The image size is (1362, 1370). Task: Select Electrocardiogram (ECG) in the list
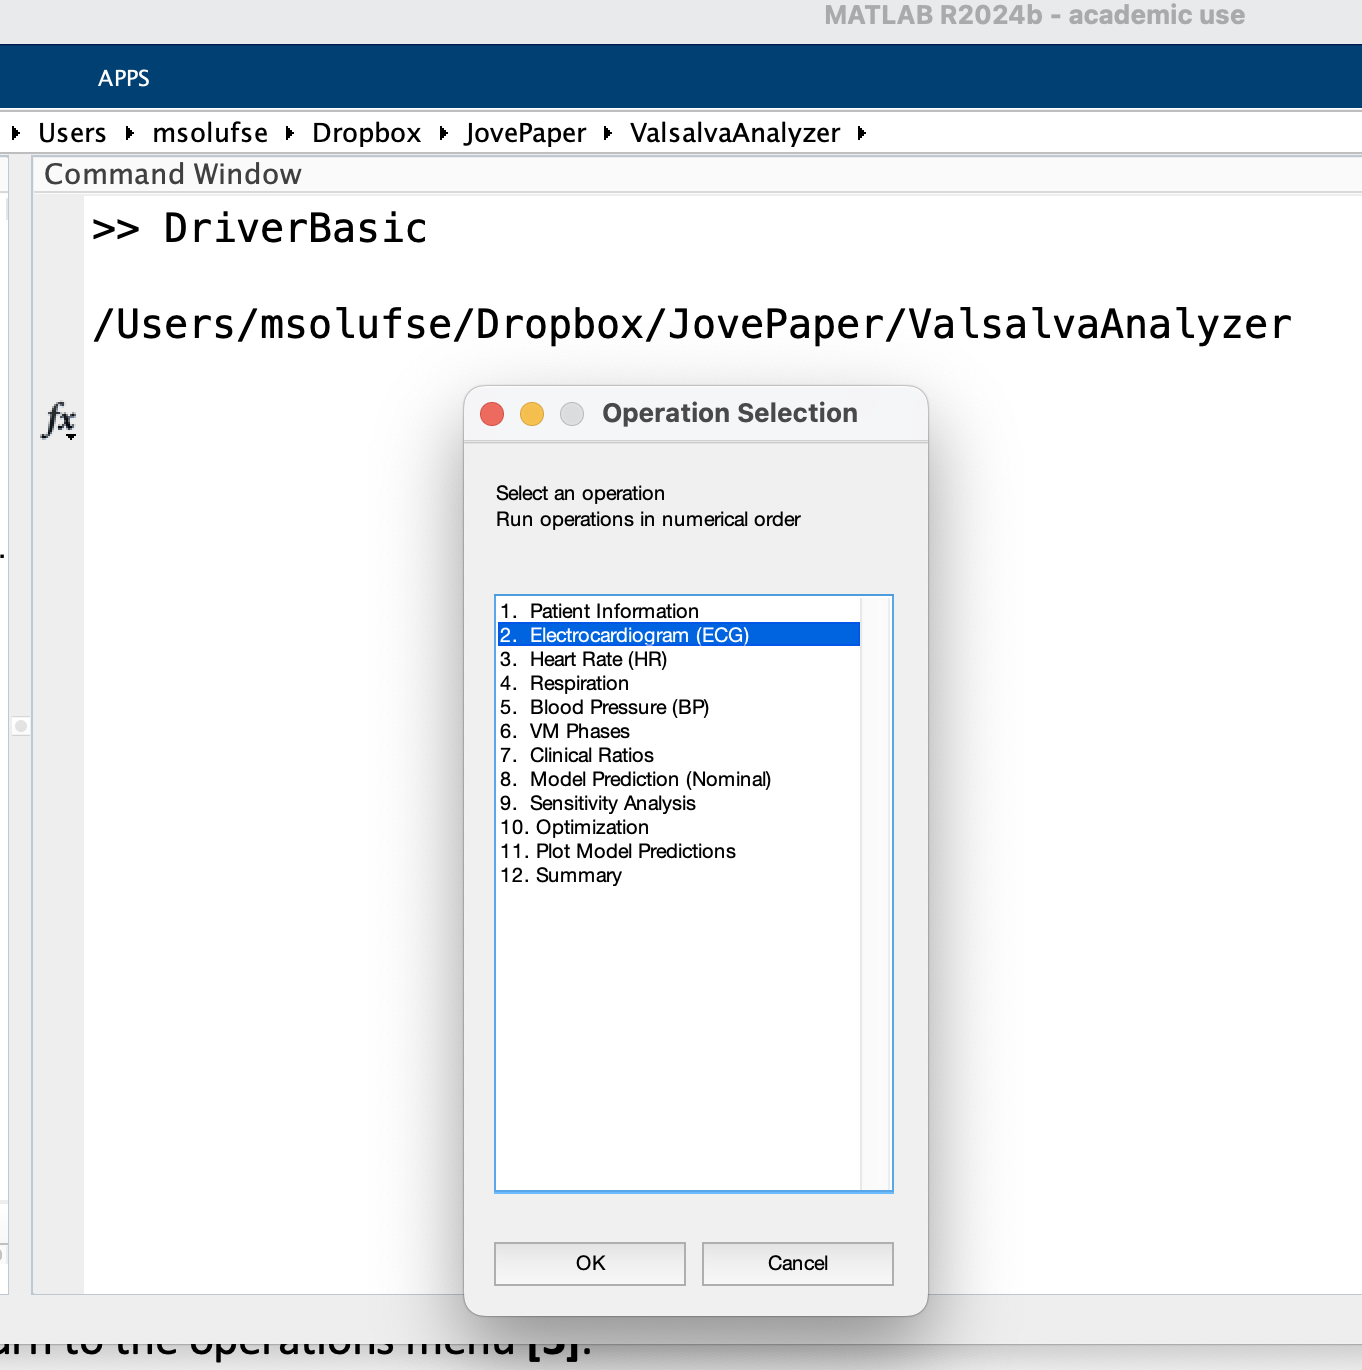click(638, 635)
